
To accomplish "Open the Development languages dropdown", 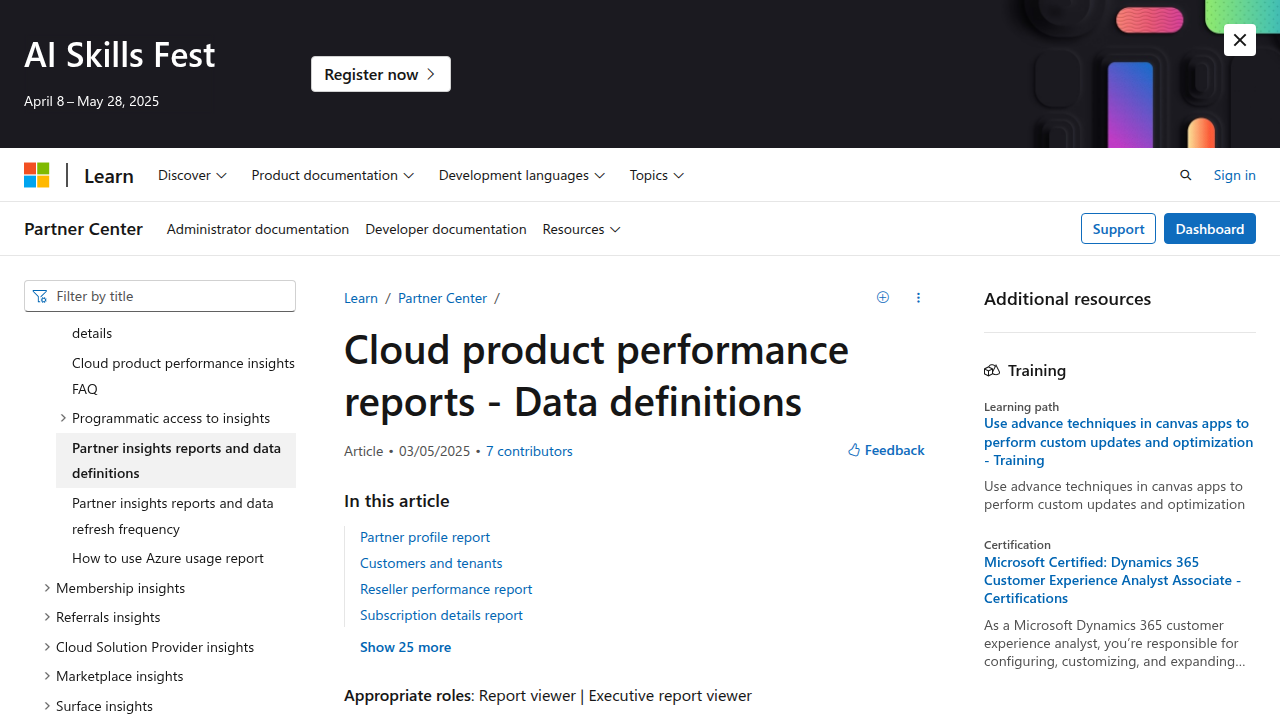I will pos(522,175).
